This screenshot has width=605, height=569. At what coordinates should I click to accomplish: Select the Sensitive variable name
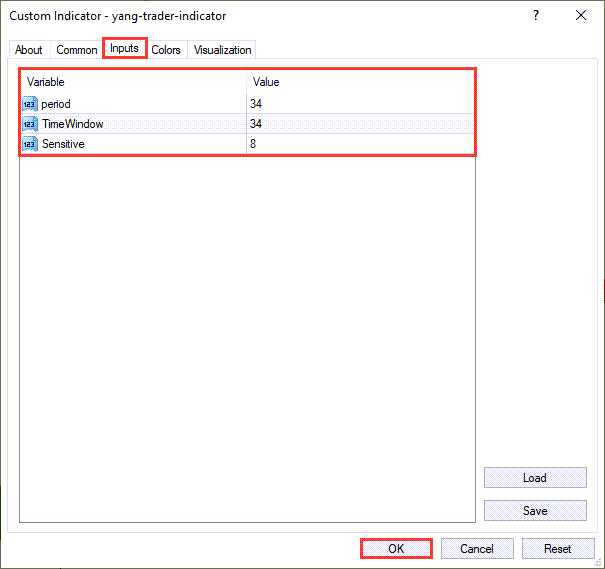point(62,144)
